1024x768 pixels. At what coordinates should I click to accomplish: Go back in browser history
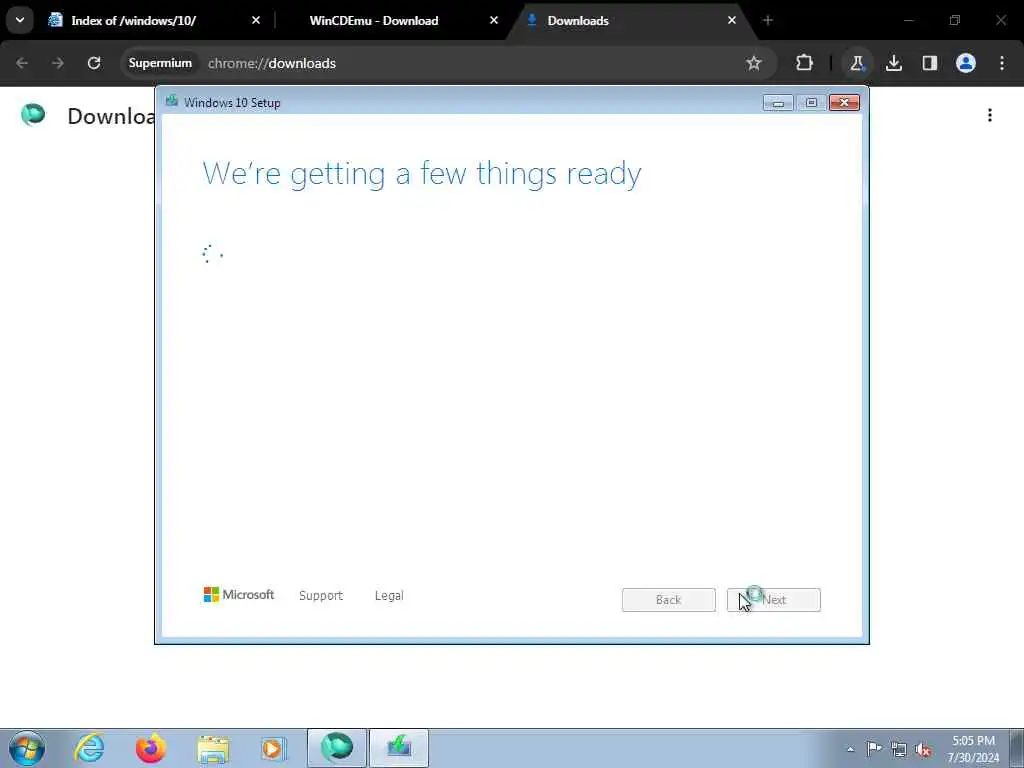click(x=22, y=63)
